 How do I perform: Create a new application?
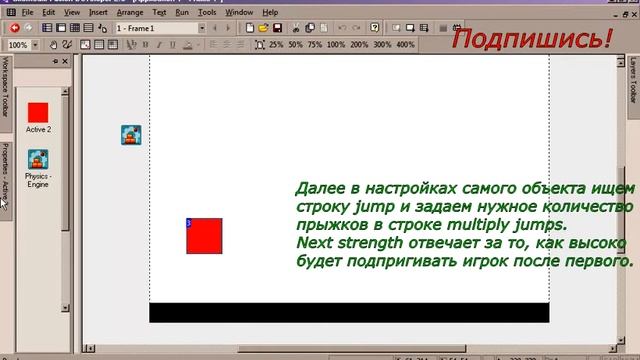click(249, 28)
